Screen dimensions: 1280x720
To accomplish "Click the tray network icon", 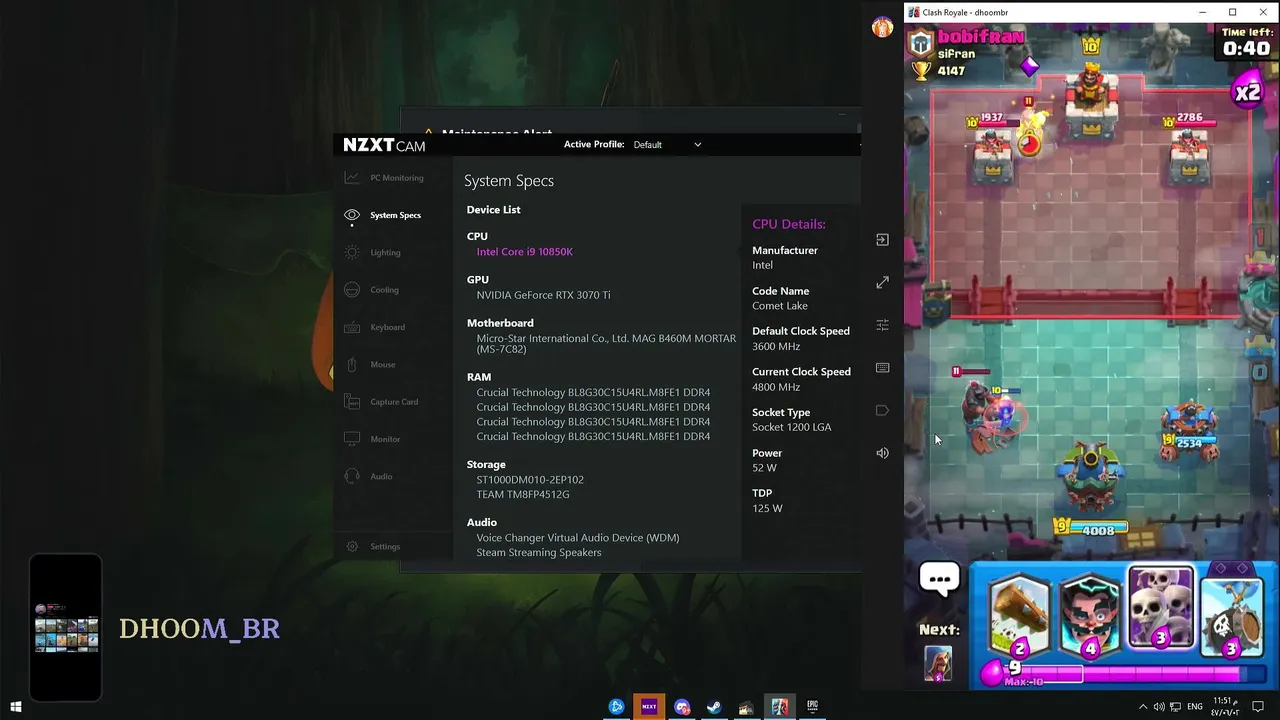I will pos(1175,707).
